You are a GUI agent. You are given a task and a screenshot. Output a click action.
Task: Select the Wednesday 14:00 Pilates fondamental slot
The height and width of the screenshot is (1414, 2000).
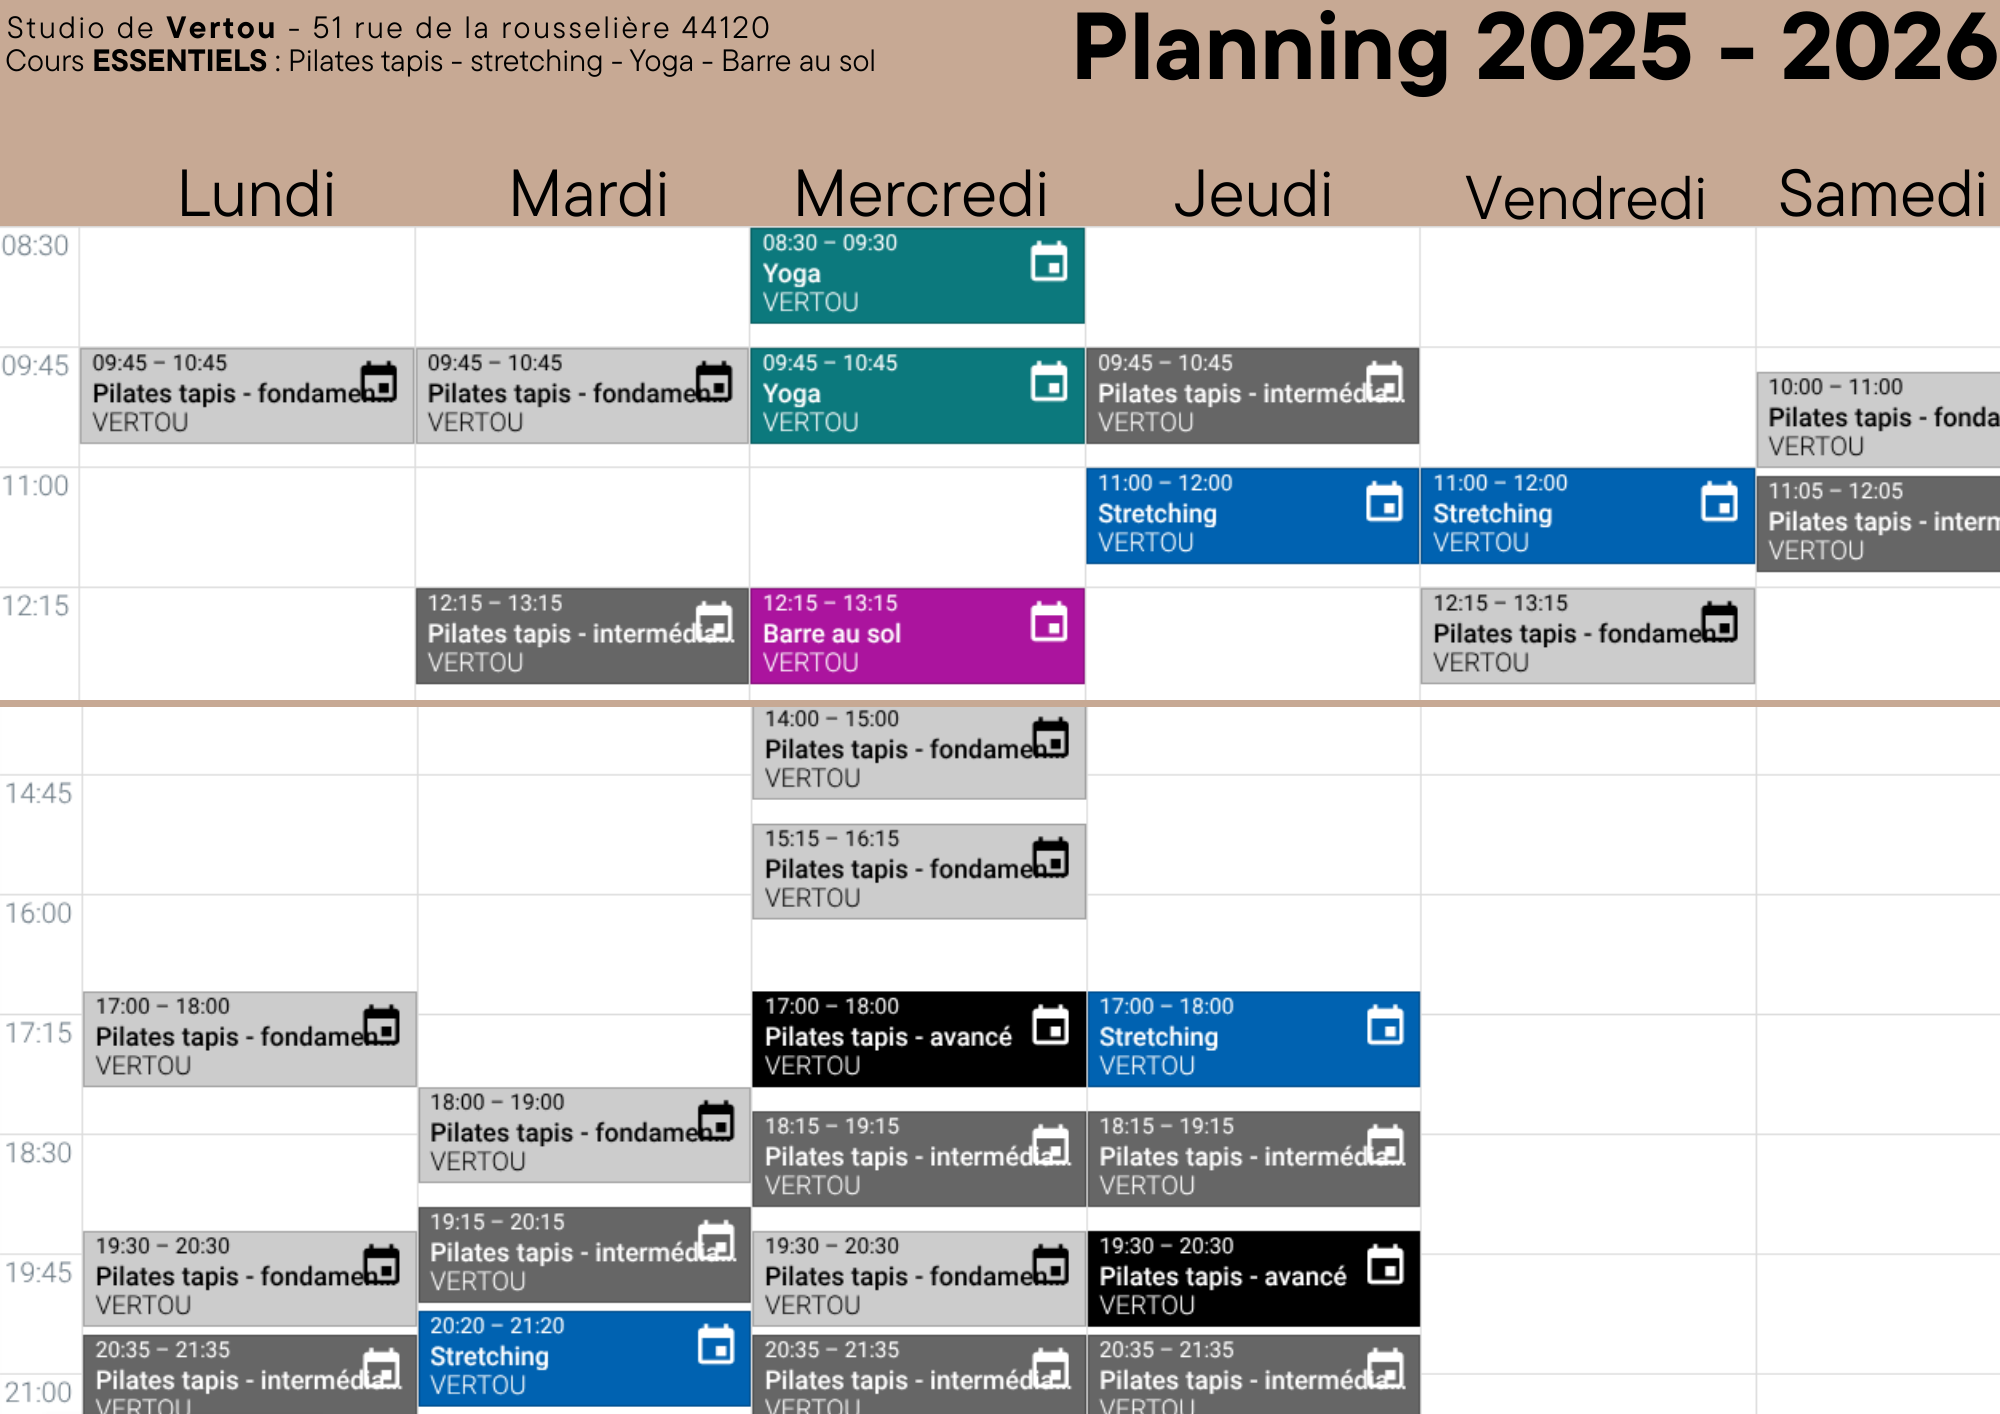[918, 752]
